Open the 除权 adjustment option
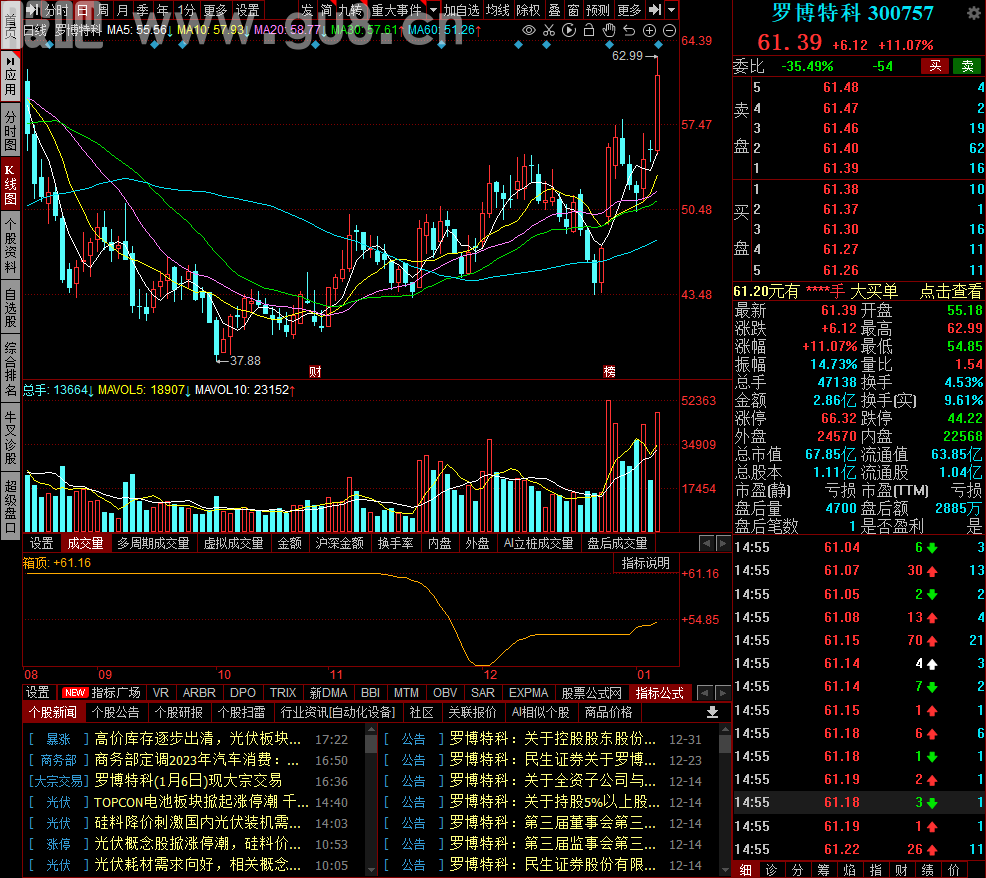986x878 pixels. (528, 10)
